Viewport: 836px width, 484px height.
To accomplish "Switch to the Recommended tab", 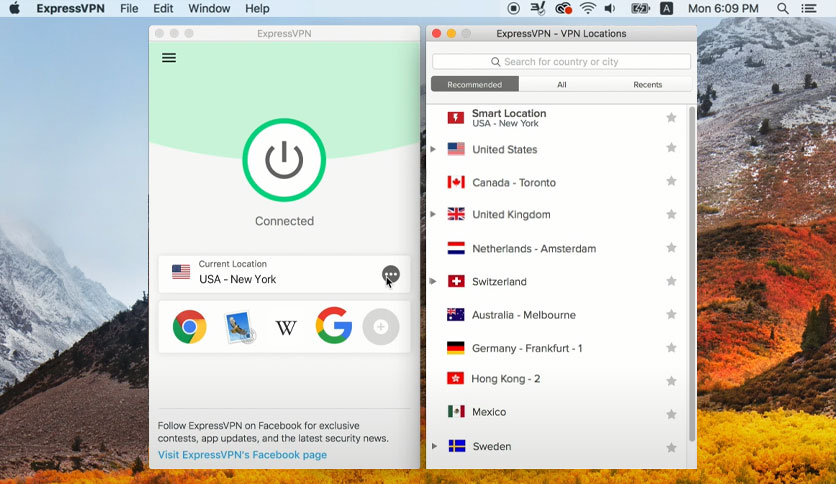I will (x=475, y=84).
